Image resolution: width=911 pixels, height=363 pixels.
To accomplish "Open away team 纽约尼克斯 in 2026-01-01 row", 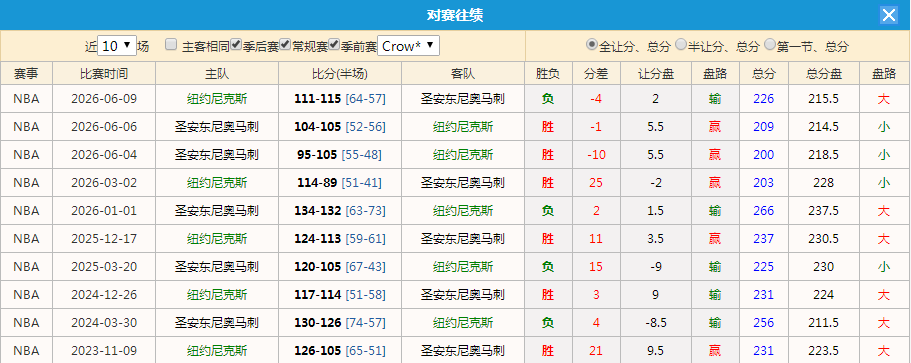I will point(463,211).
